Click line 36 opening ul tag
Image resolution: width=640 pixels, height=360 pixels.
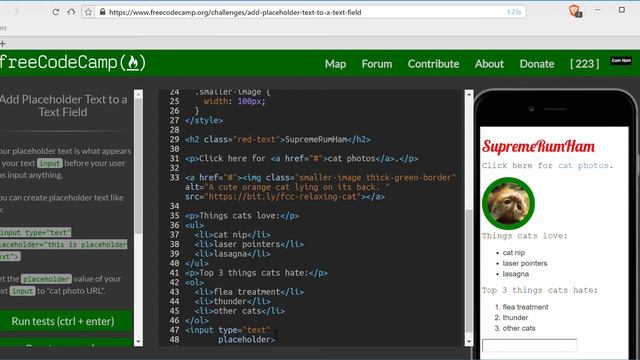[194, 225]
